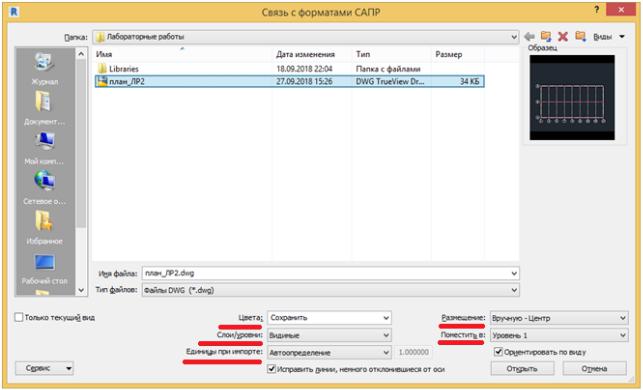Click the create new folder icon
Image resolution: width=643 pixels, height=390 pixels.
[x=580, y=36]
